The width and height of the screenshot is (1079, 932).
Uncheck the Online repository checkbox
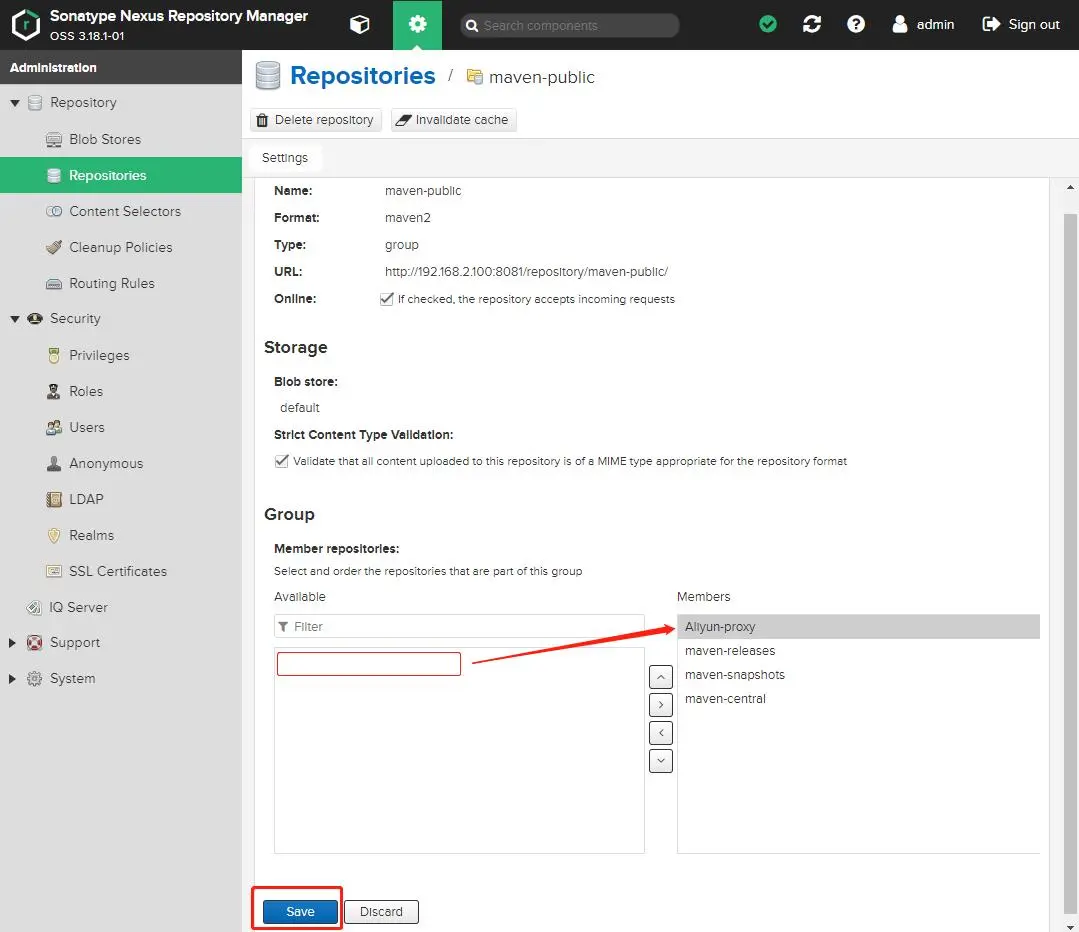pos(387,298)
